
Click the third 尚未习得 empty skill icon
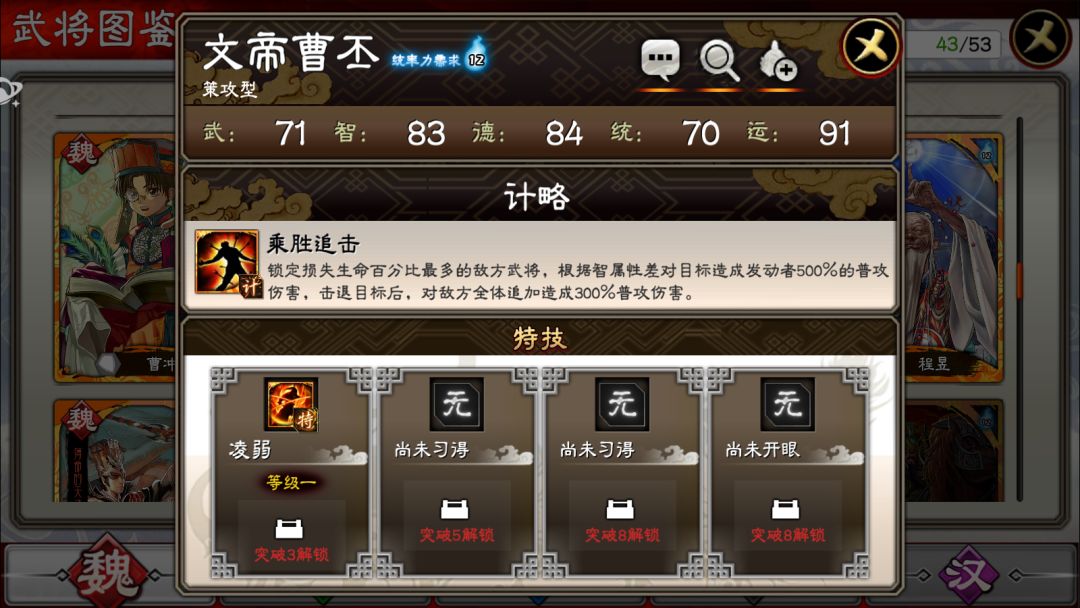pos(622,404)
